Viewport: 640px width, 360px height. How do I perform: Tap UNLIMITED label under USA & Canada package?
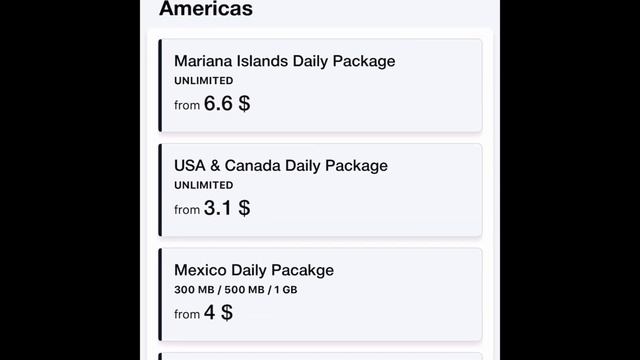204,185
